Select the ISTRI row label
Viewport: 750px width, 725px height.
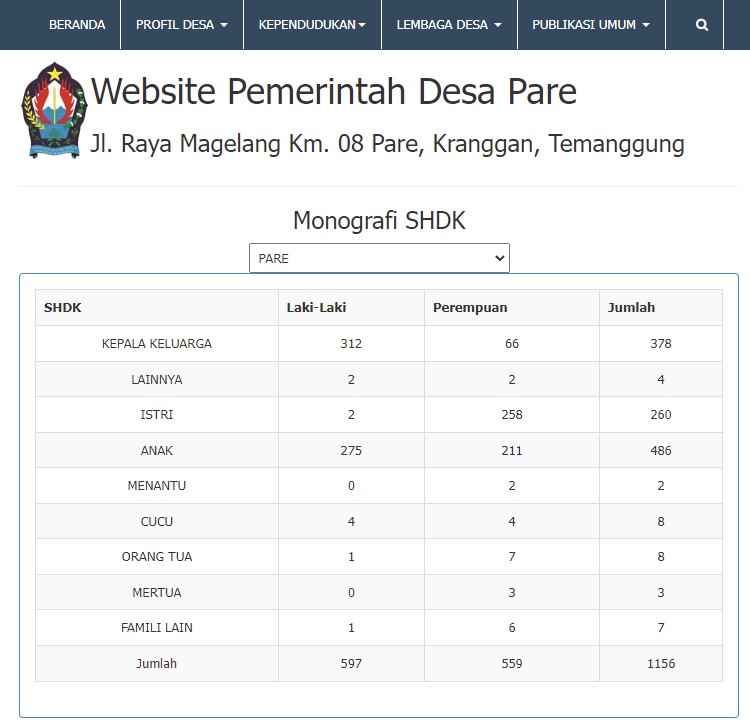(157, 415)
